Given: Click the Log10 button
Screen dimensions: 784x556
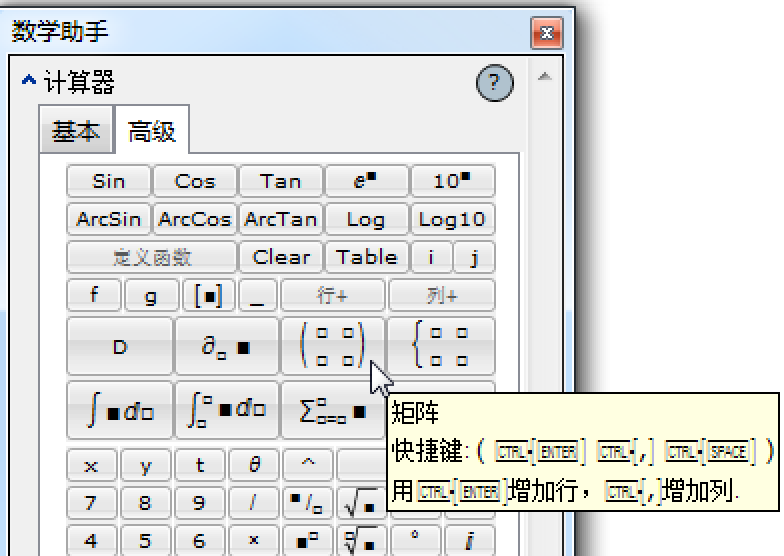Looking at the screenshot, I should 452,219.
